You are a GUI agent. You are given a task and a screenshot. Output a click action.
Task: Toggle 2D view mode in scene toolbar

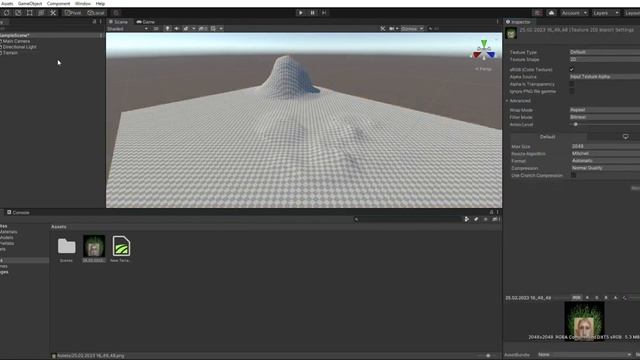[x=156, y=29]
